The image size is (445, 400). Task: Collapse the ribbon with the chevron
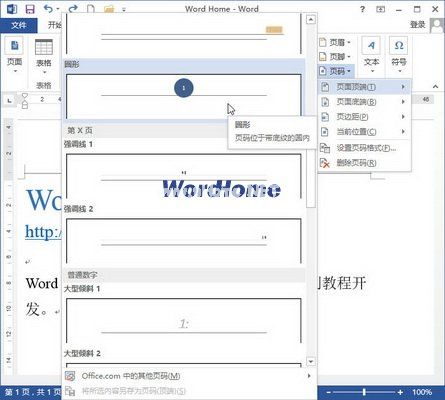pyautogui.click(x=435, y=86)
